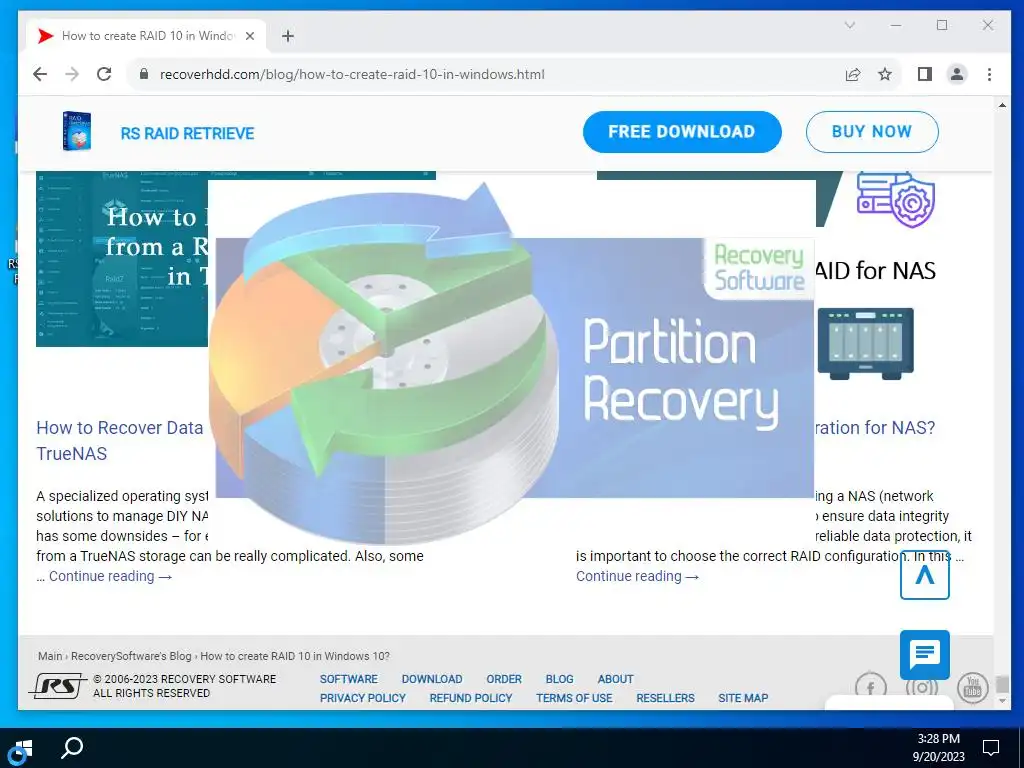Visit the Facebook page via footer icon
Screen dimensions: 1024x768
point(871,687)
